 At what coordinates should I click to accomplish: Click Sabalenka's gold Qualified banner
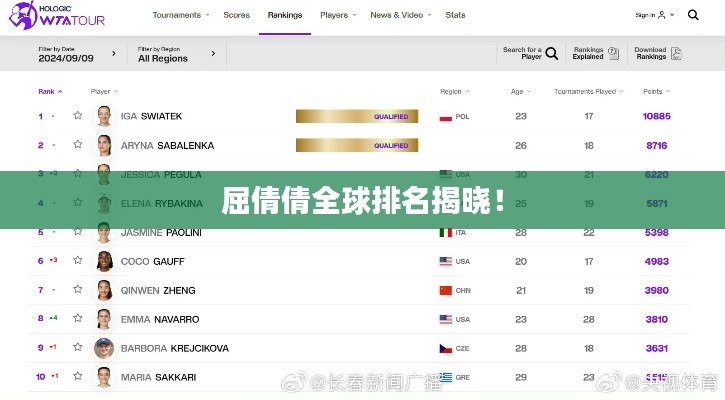pyautogui.click(x=357, y=146)
